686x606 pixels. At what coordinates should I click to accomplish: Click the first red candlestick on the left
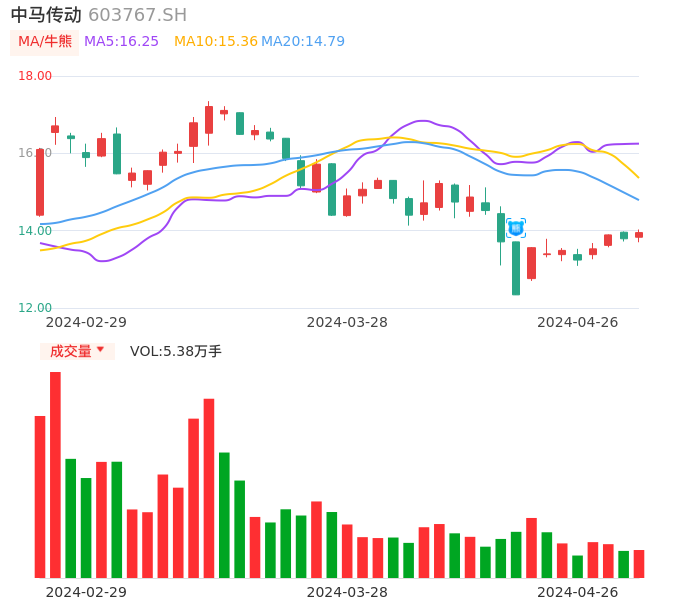40,182
